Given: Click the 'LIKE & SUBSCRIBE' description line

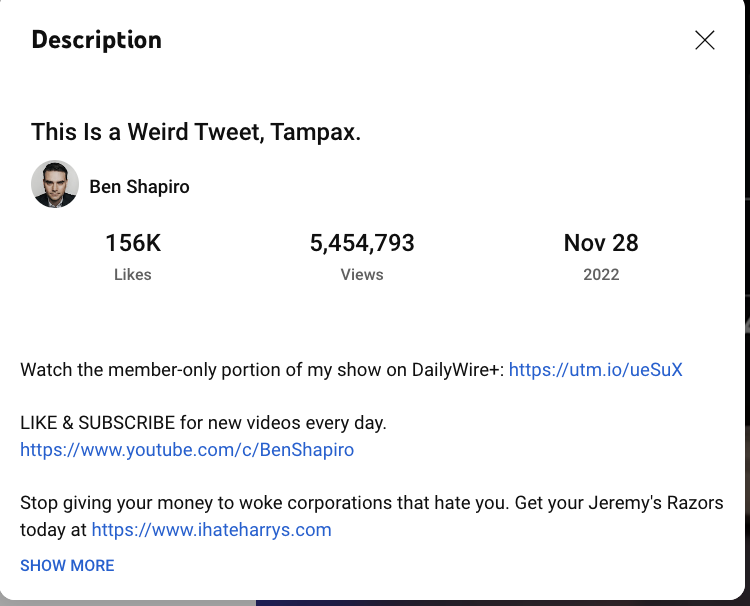Looking at the screenshot, I should coord(203,423).
